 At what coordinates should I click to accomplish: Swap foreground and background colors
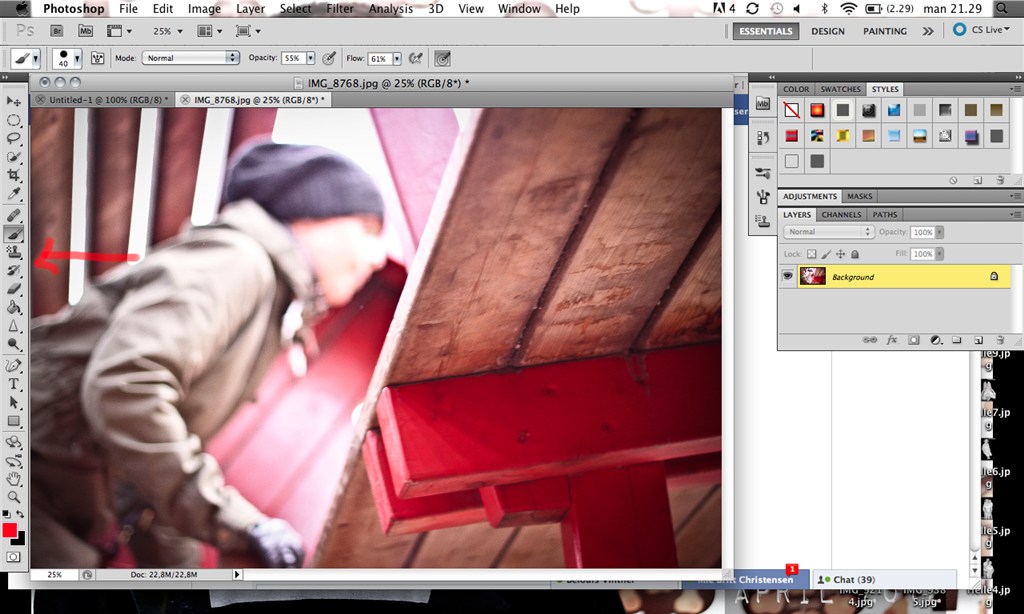[x=20, y=514]
